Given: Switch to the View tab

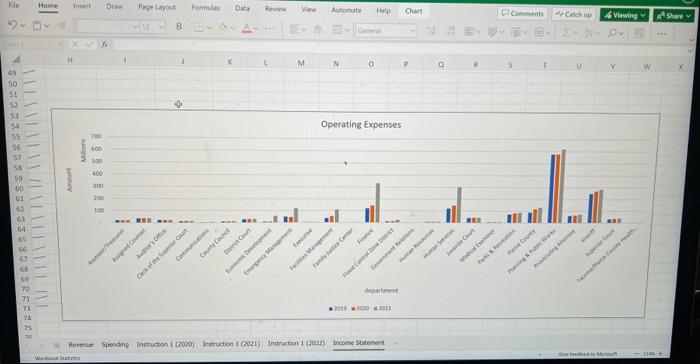Looking at the screenshot, I should (308, 9).
